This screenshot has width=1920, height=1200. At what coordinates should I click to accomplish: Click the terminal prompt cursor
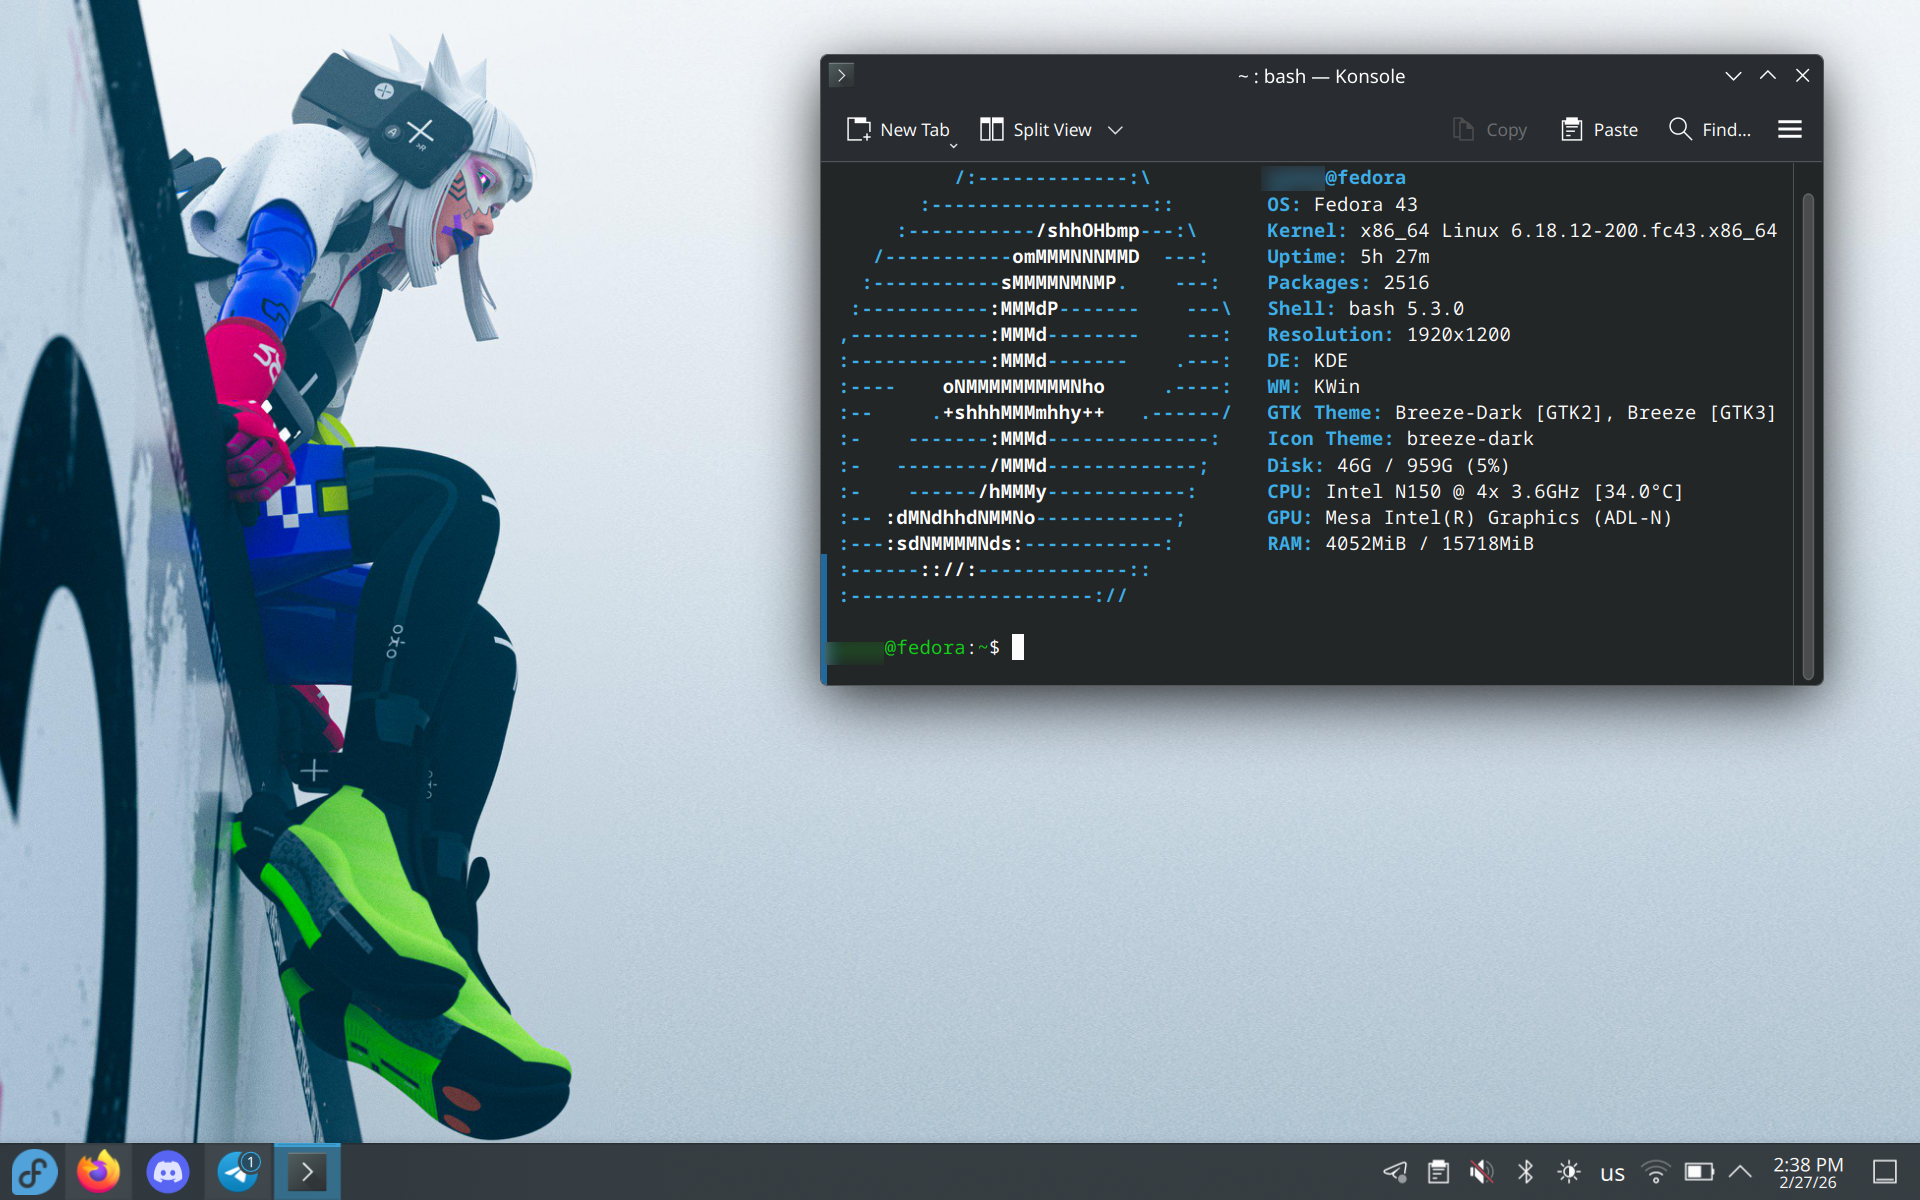[x=1018, y=647]
